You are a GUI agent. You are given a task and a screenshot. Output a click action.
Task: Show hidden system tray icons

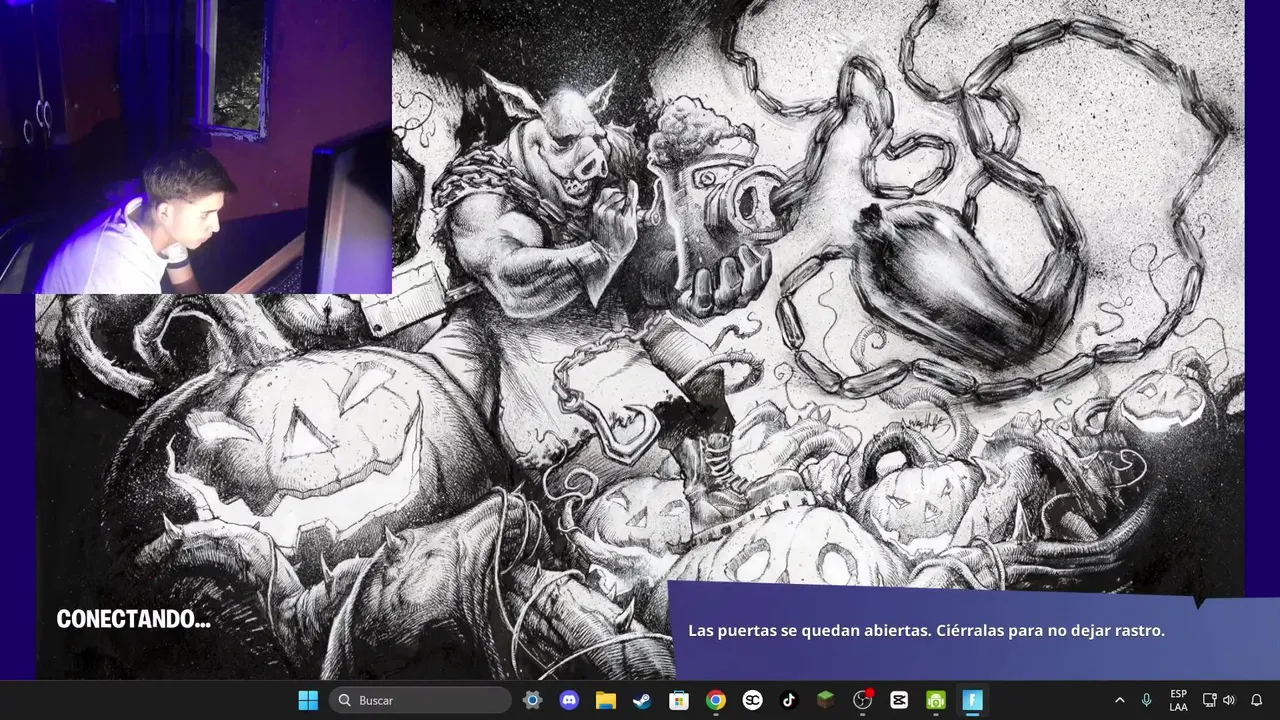pos(1119,700)
